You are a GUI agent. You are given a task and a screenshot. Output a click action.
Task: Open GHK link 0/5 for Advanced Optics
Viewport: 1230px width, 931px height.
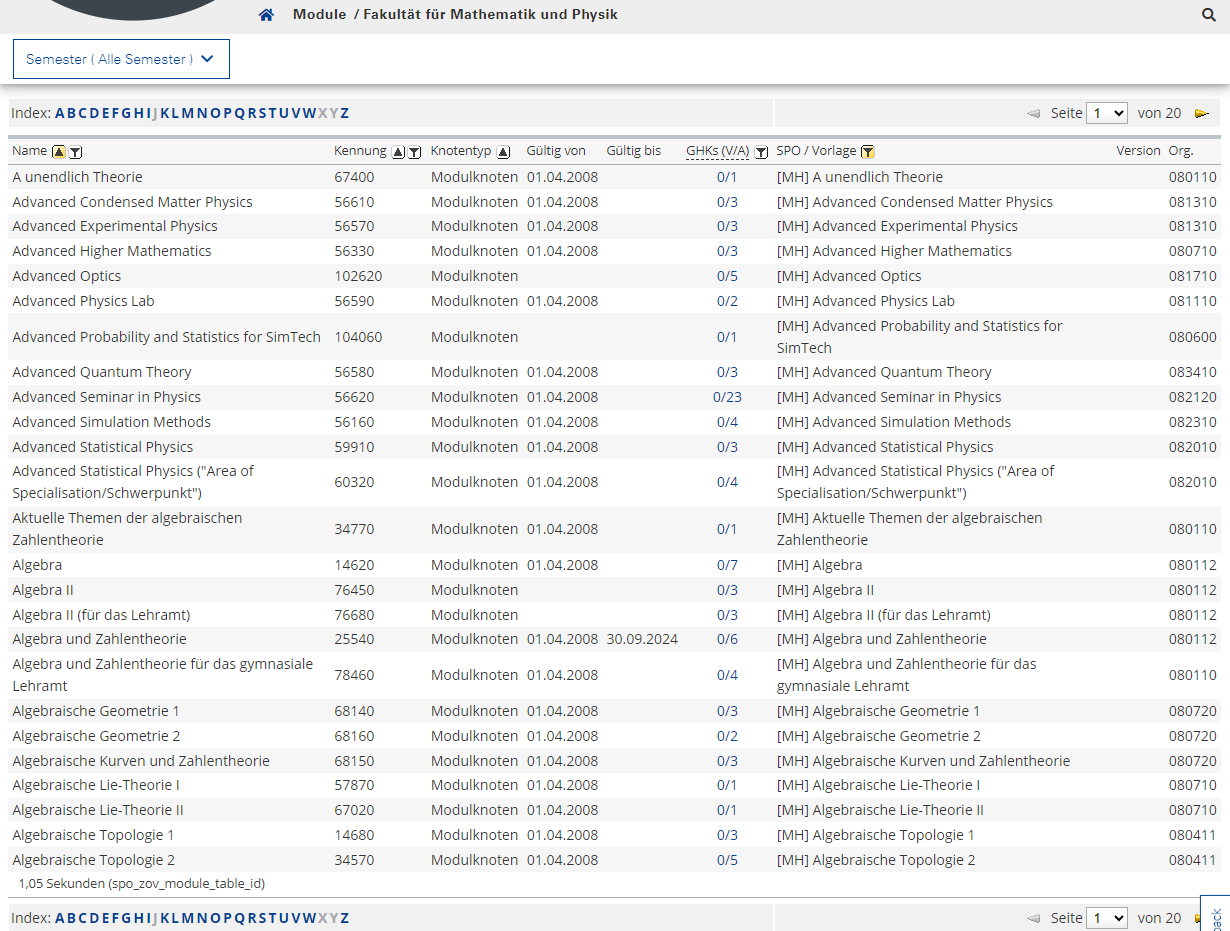727,276
